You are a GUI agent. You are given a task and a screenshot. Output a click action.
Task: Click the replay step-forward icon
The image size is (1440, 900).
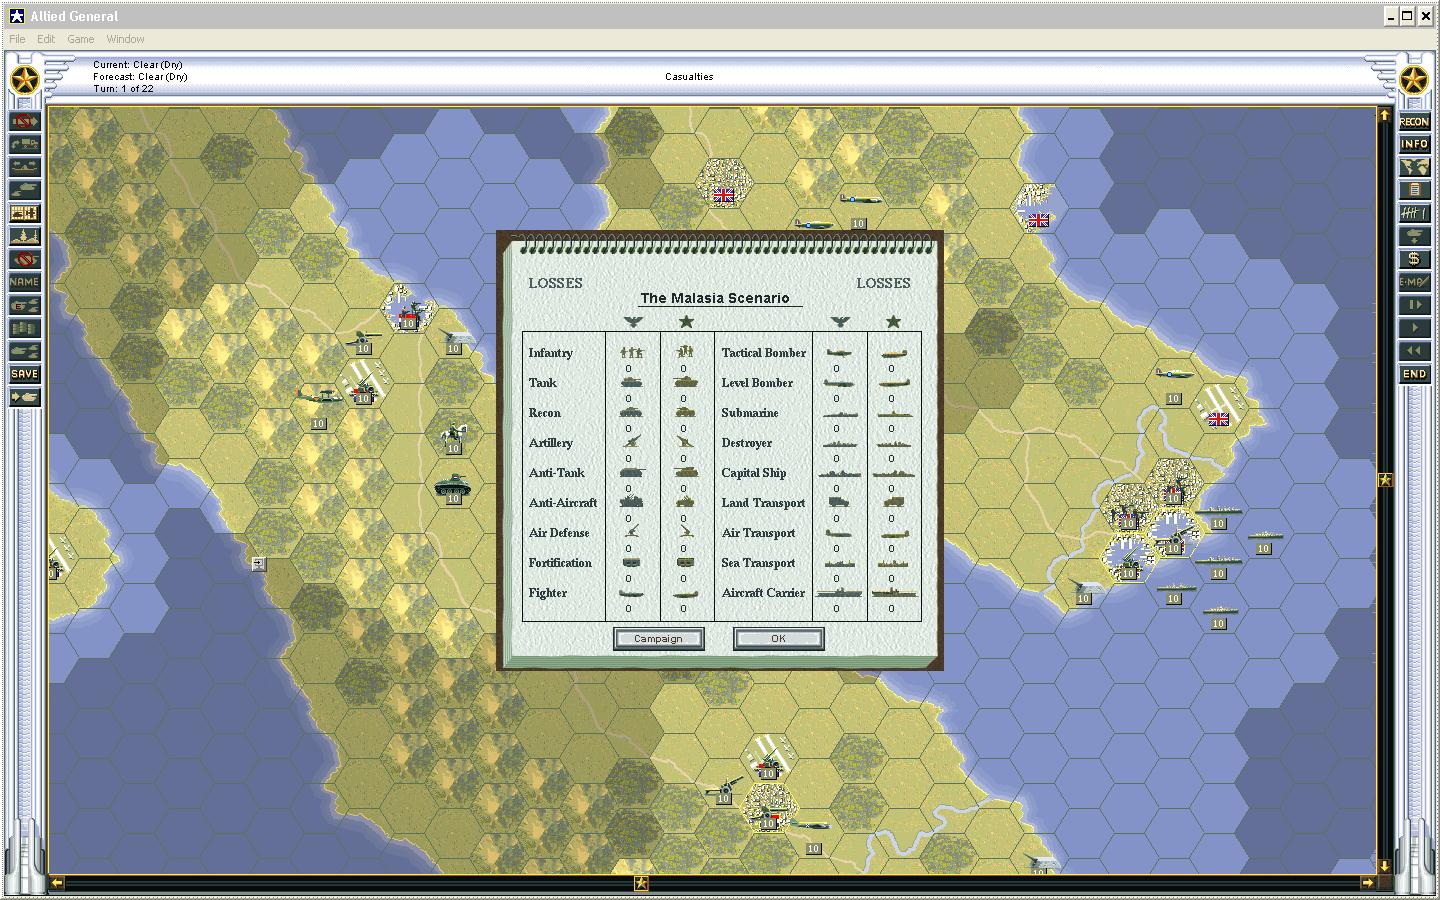1414,305
